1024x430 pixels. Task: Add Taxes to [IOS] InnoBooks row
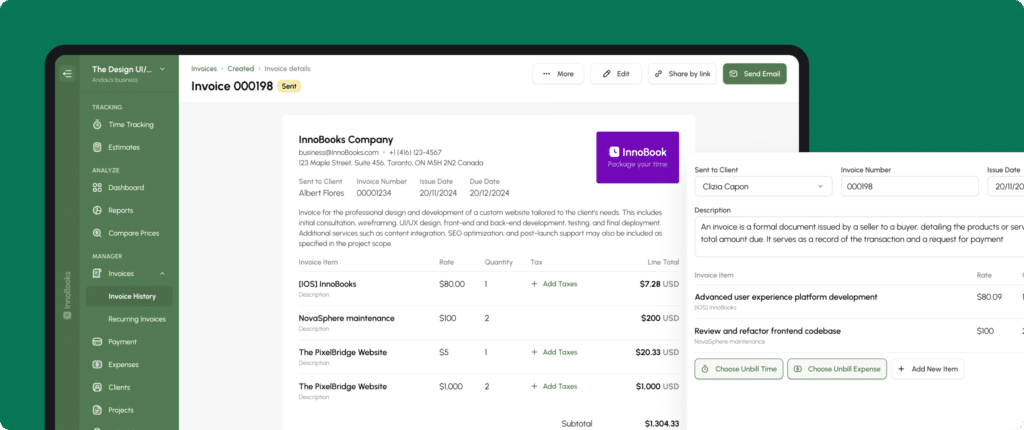(x=554, y=284)
